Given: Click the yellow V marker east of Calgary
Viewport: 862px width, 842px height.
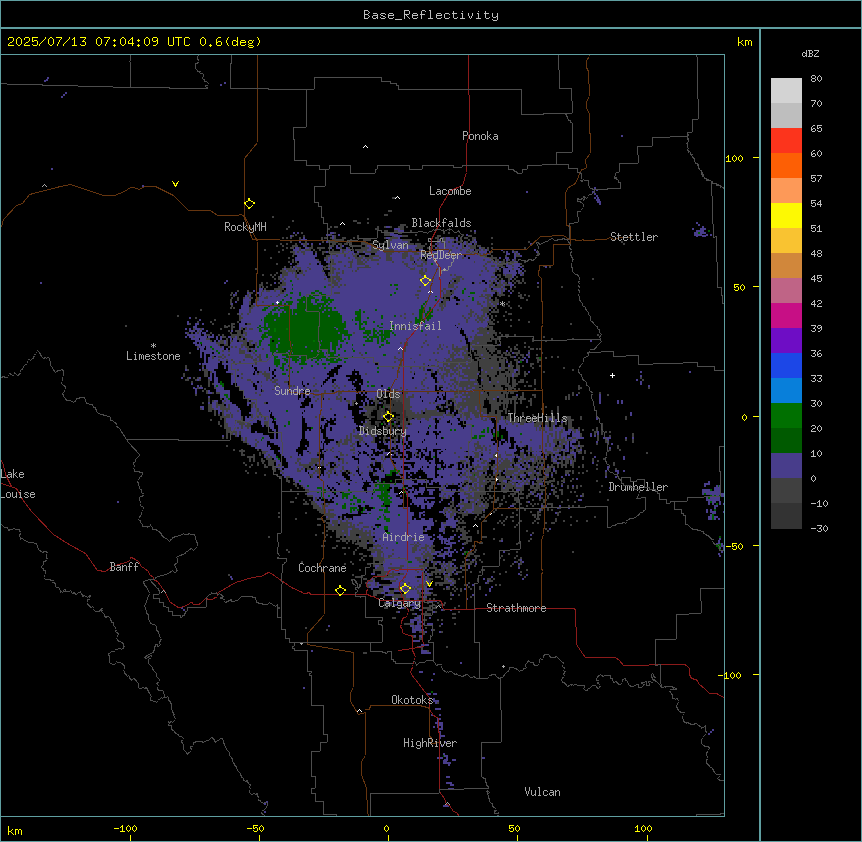Looking at the screenshot, I should (x=429, y=584).
